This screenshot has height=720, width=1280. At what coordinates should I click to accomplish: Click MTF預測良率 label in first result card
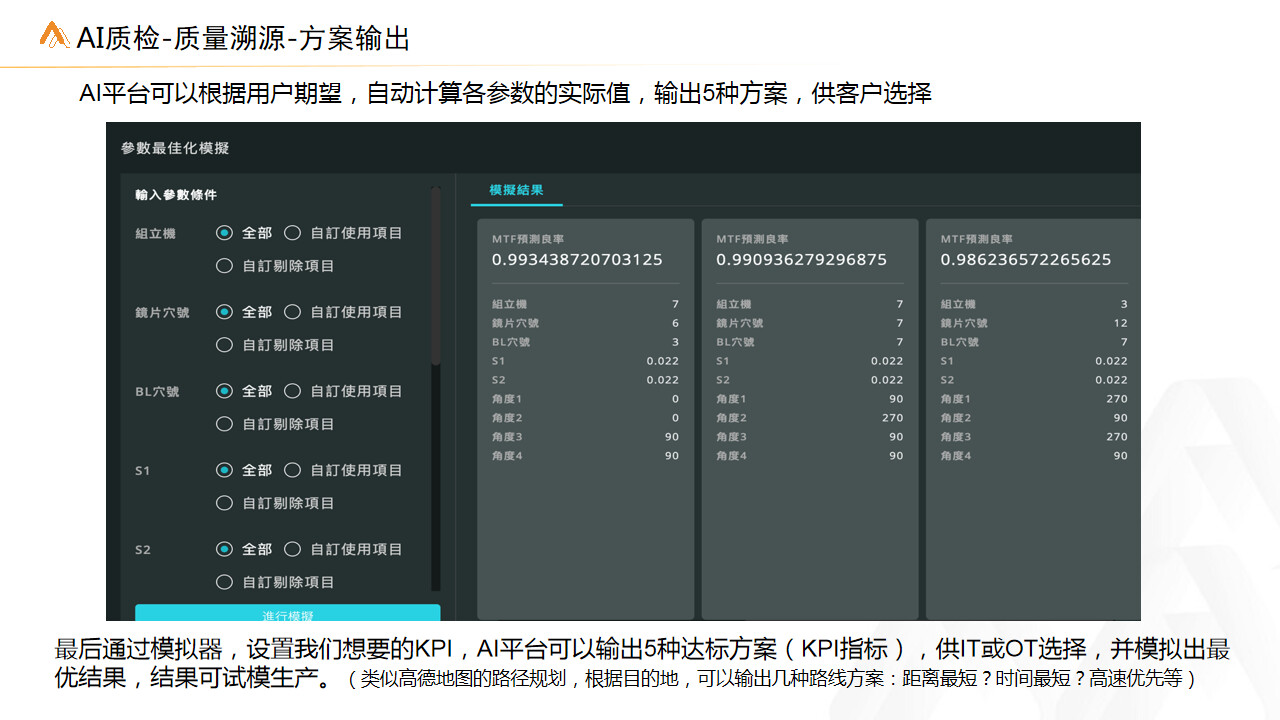(x=528, y=240)
